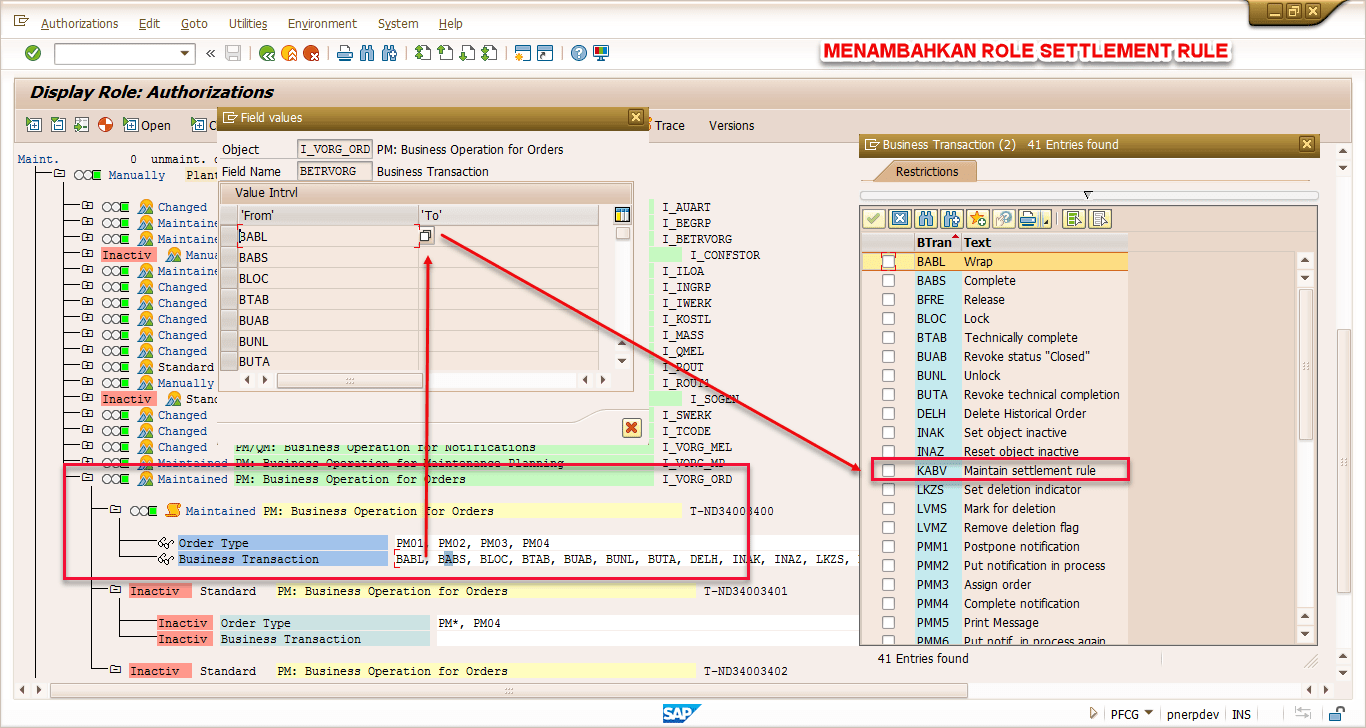Select the Restrictions tab
Screen dimensions: 1366x728
click(926, 171)
